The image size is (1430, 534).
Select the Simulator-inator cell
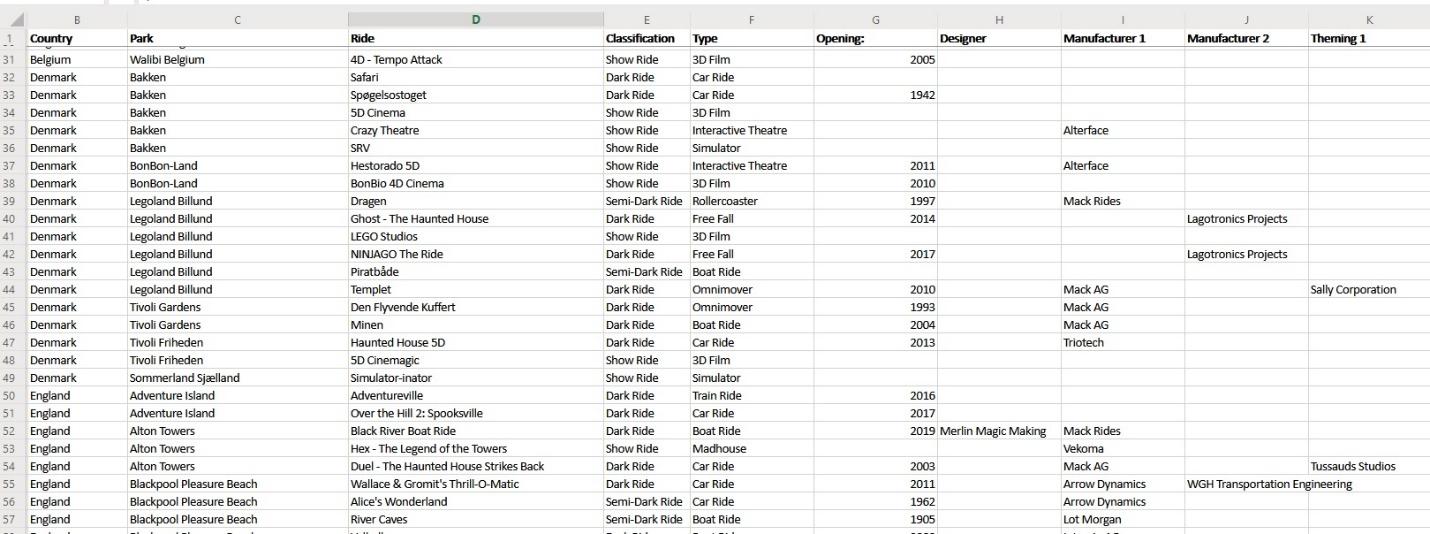476,378
